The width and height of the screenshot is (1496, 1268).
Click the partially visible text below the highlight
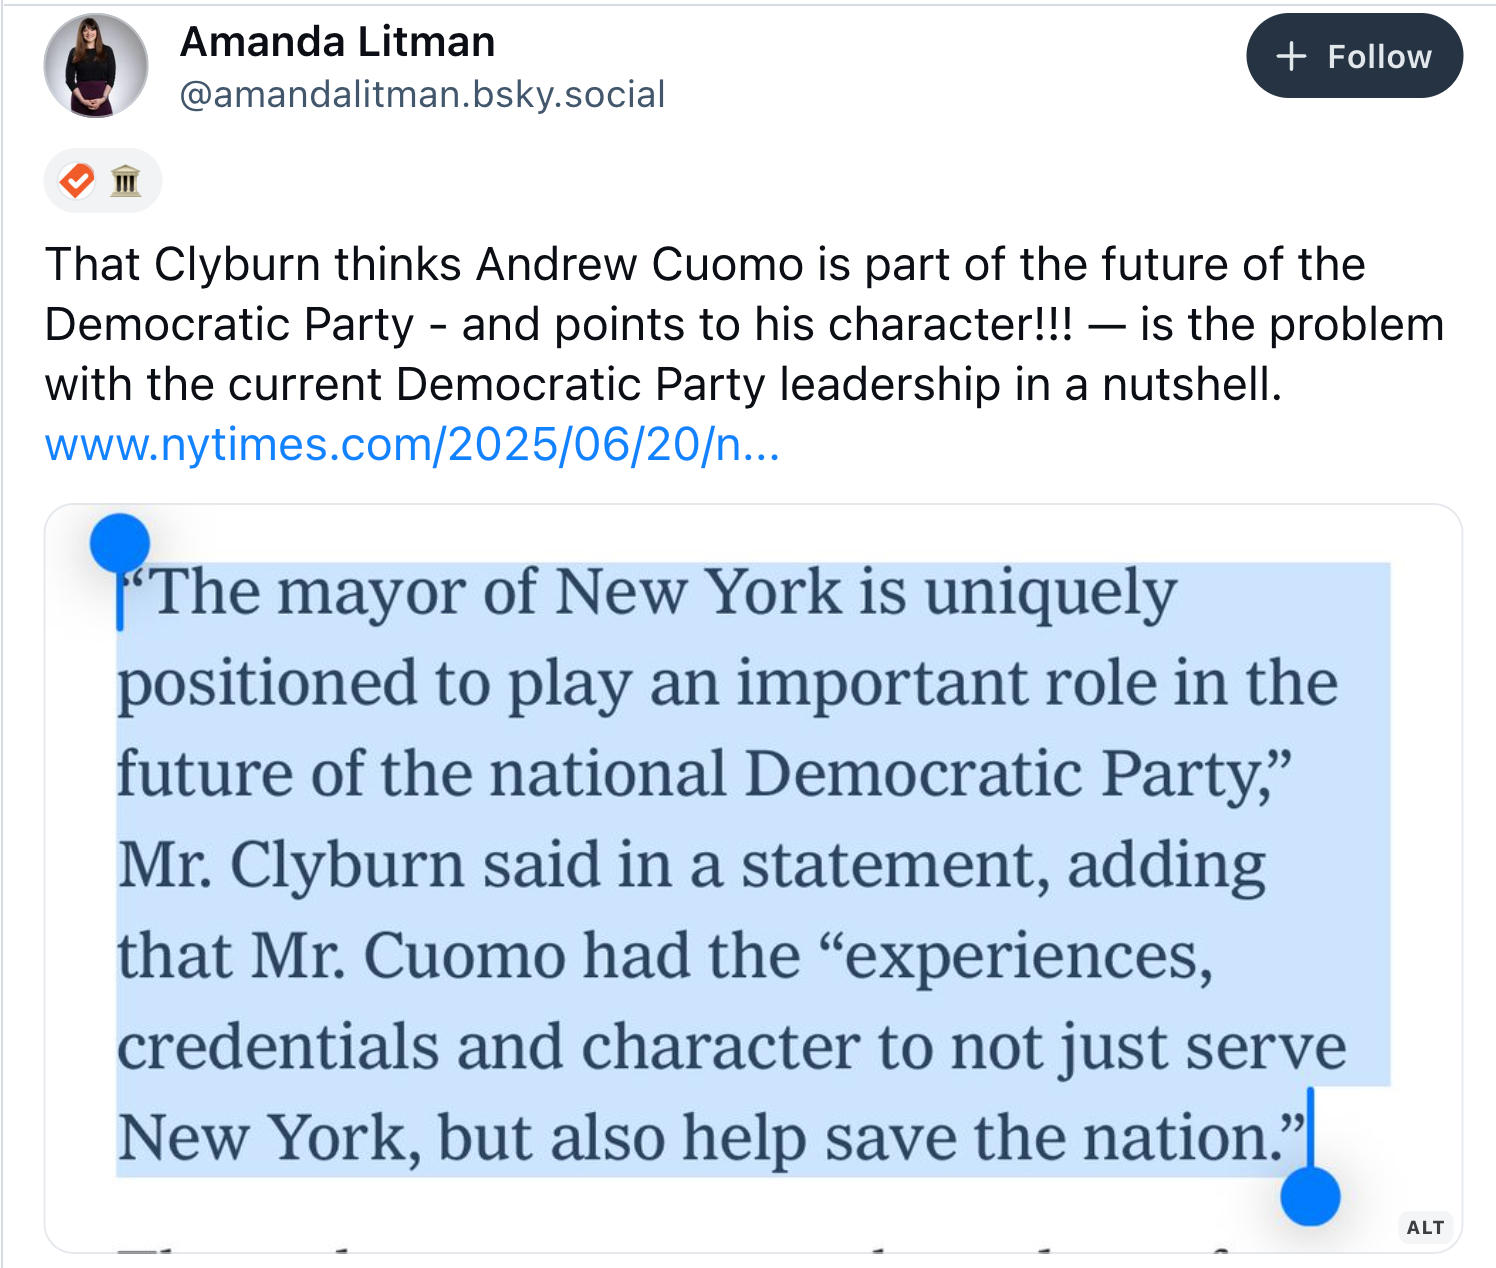[680, 1247]
